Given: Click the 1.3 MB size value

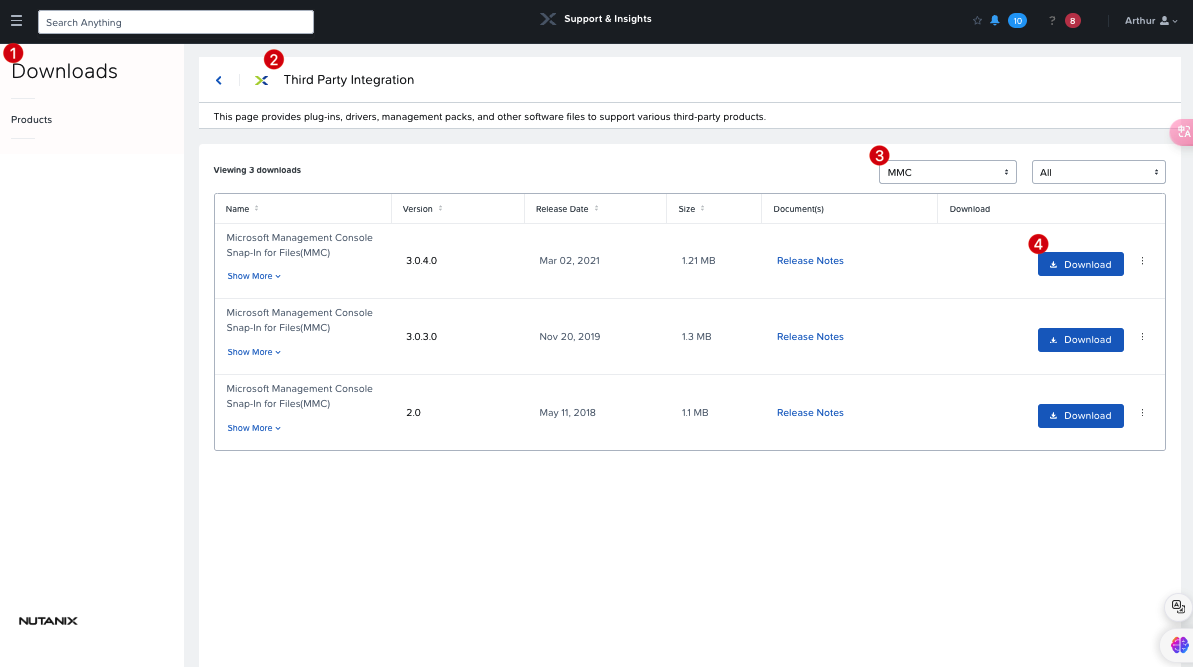Looking at the screenshot, I should pyautogui.click(x=696, y=336).
